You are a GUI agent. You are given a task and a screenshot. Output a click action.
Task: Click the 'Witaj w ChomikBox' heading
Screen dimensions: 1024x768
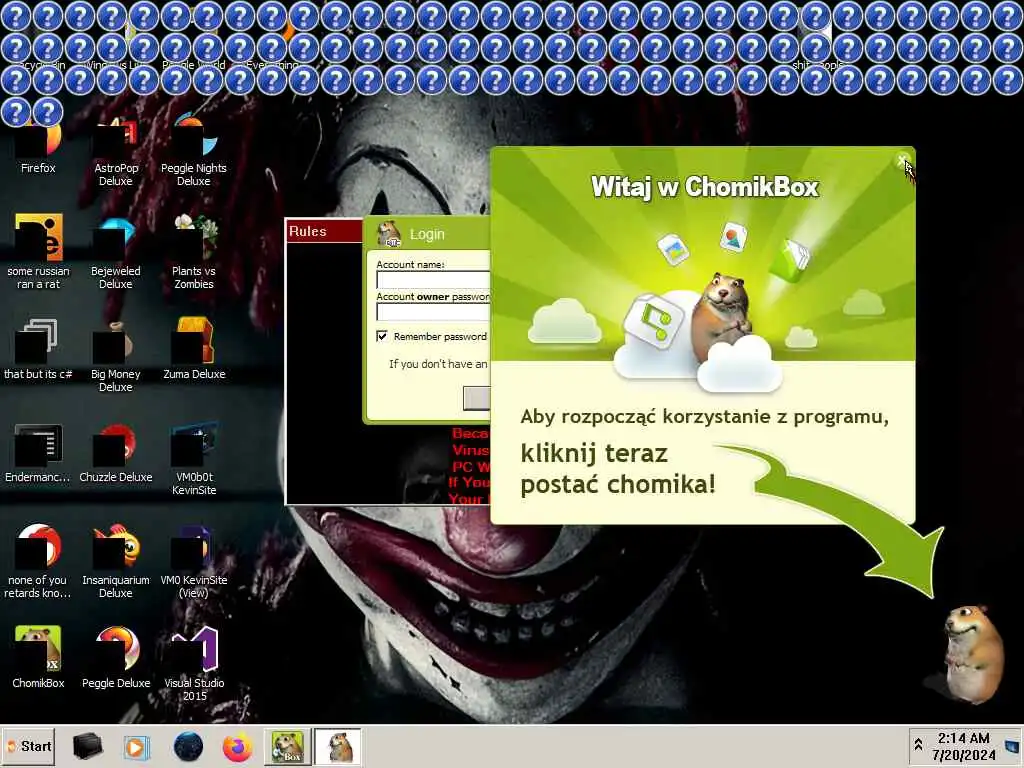click(x=704, y=187)
